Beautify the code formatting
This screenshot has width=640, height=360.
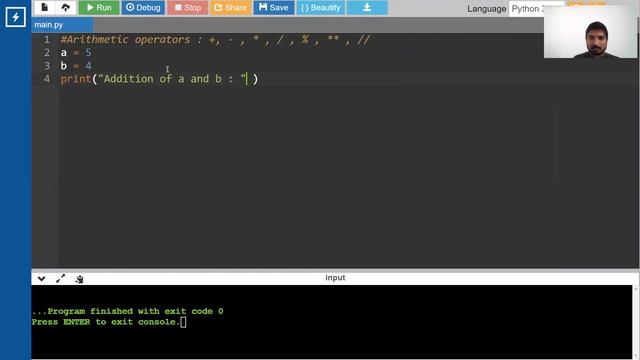pyautogui.click(x=321, y=7)
